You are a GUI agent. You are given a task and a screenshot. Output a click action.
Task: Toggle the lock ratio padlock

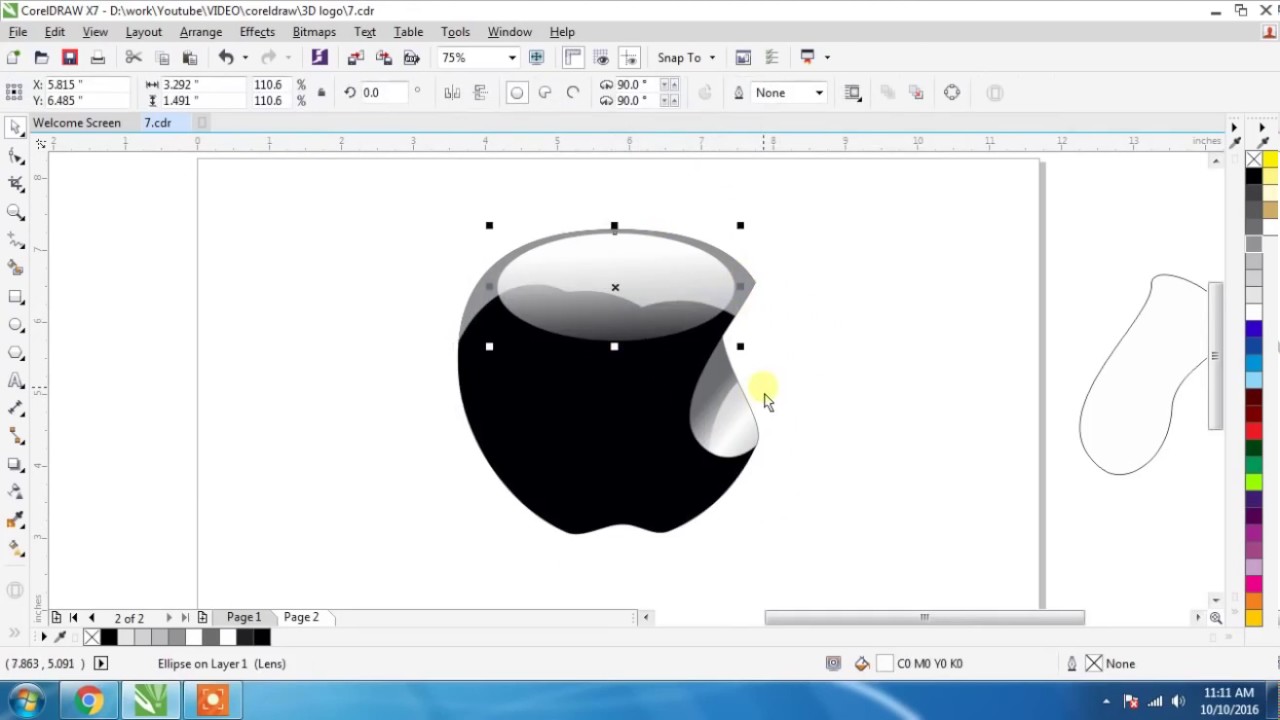coord(321,93)
